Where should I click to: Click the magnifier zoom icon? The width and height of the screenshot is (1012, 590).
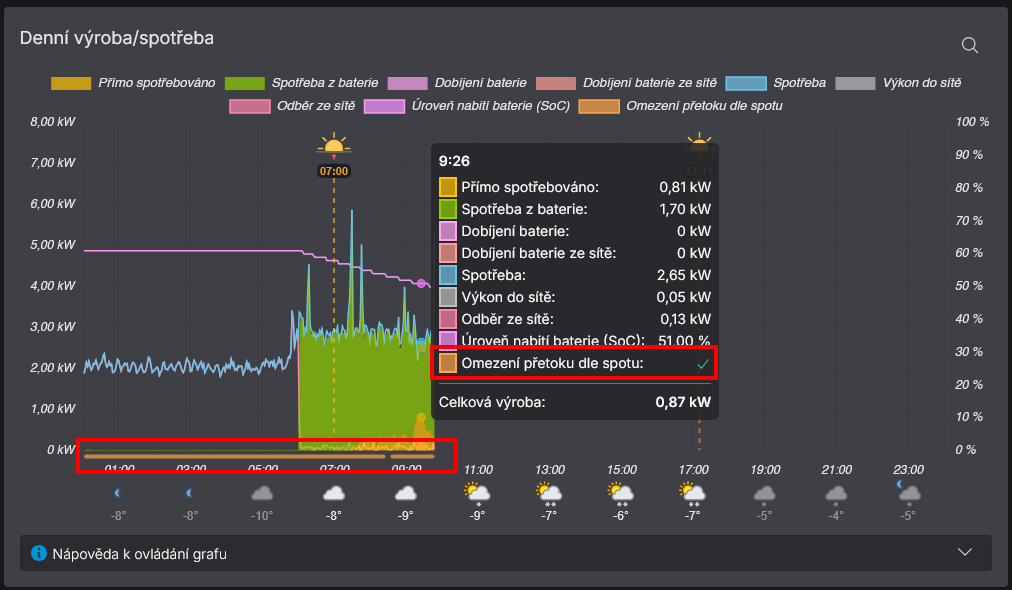click(969, 45)
